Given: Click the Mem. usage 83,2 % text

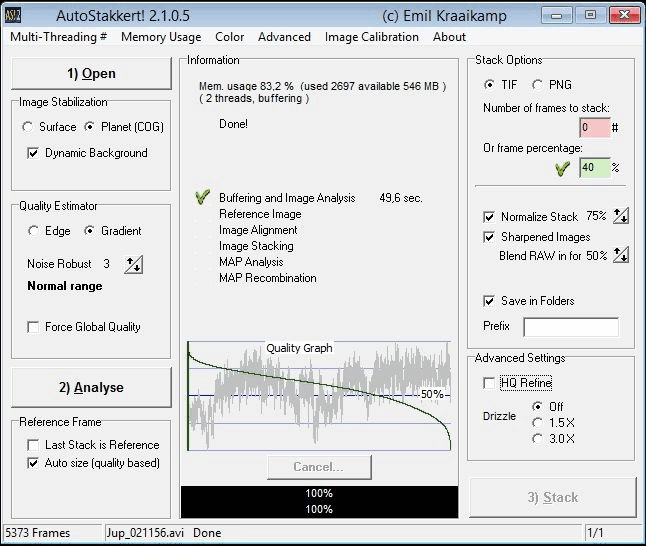Looking at the screenshot, I should pos(246,86).
